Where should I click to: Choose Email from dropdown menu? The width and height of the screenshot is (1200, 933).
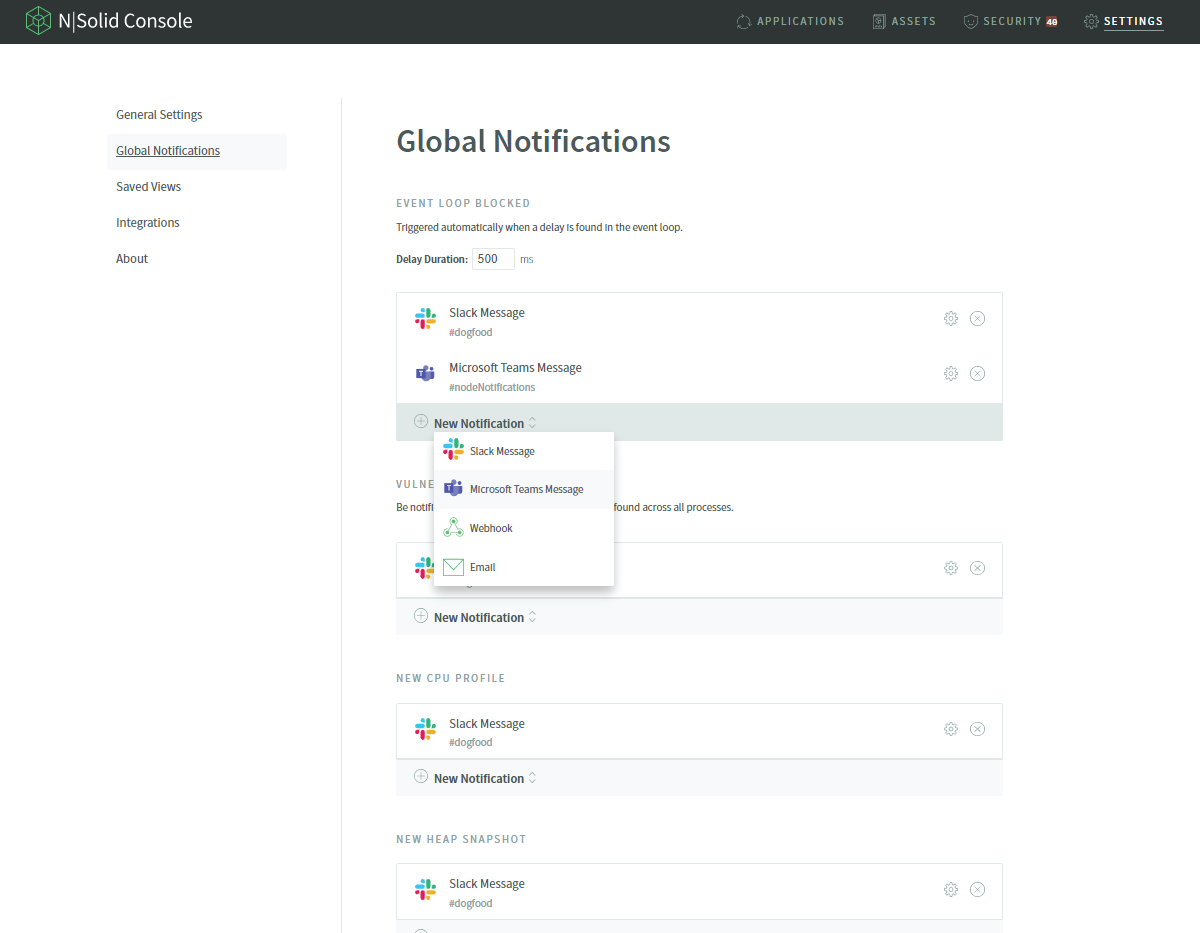point(524,567)
